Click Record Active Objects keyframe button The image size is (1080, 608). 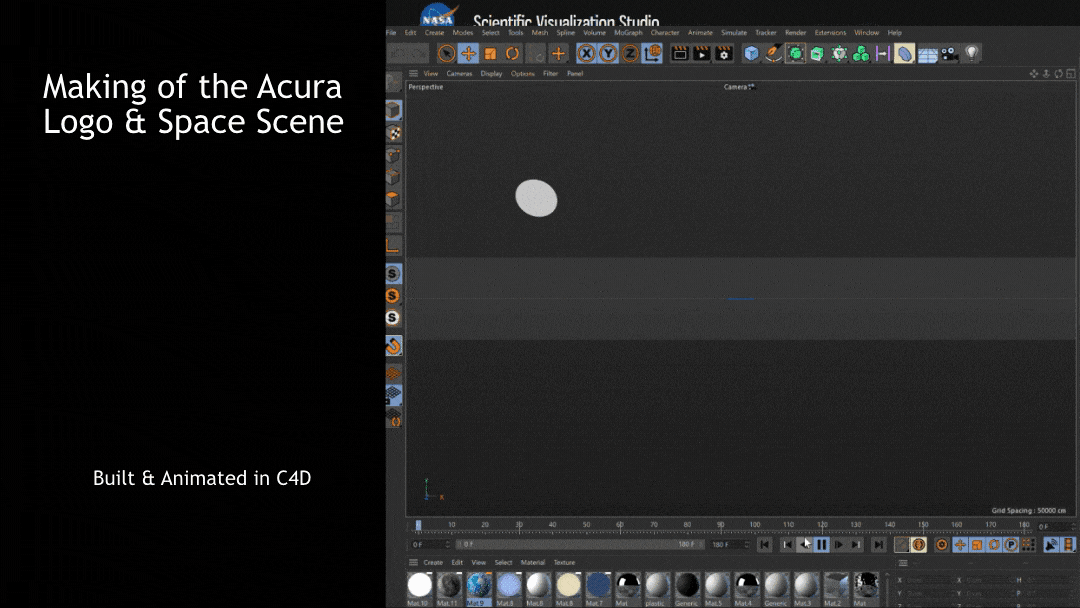pyautogui.click(x=902, y=545)
